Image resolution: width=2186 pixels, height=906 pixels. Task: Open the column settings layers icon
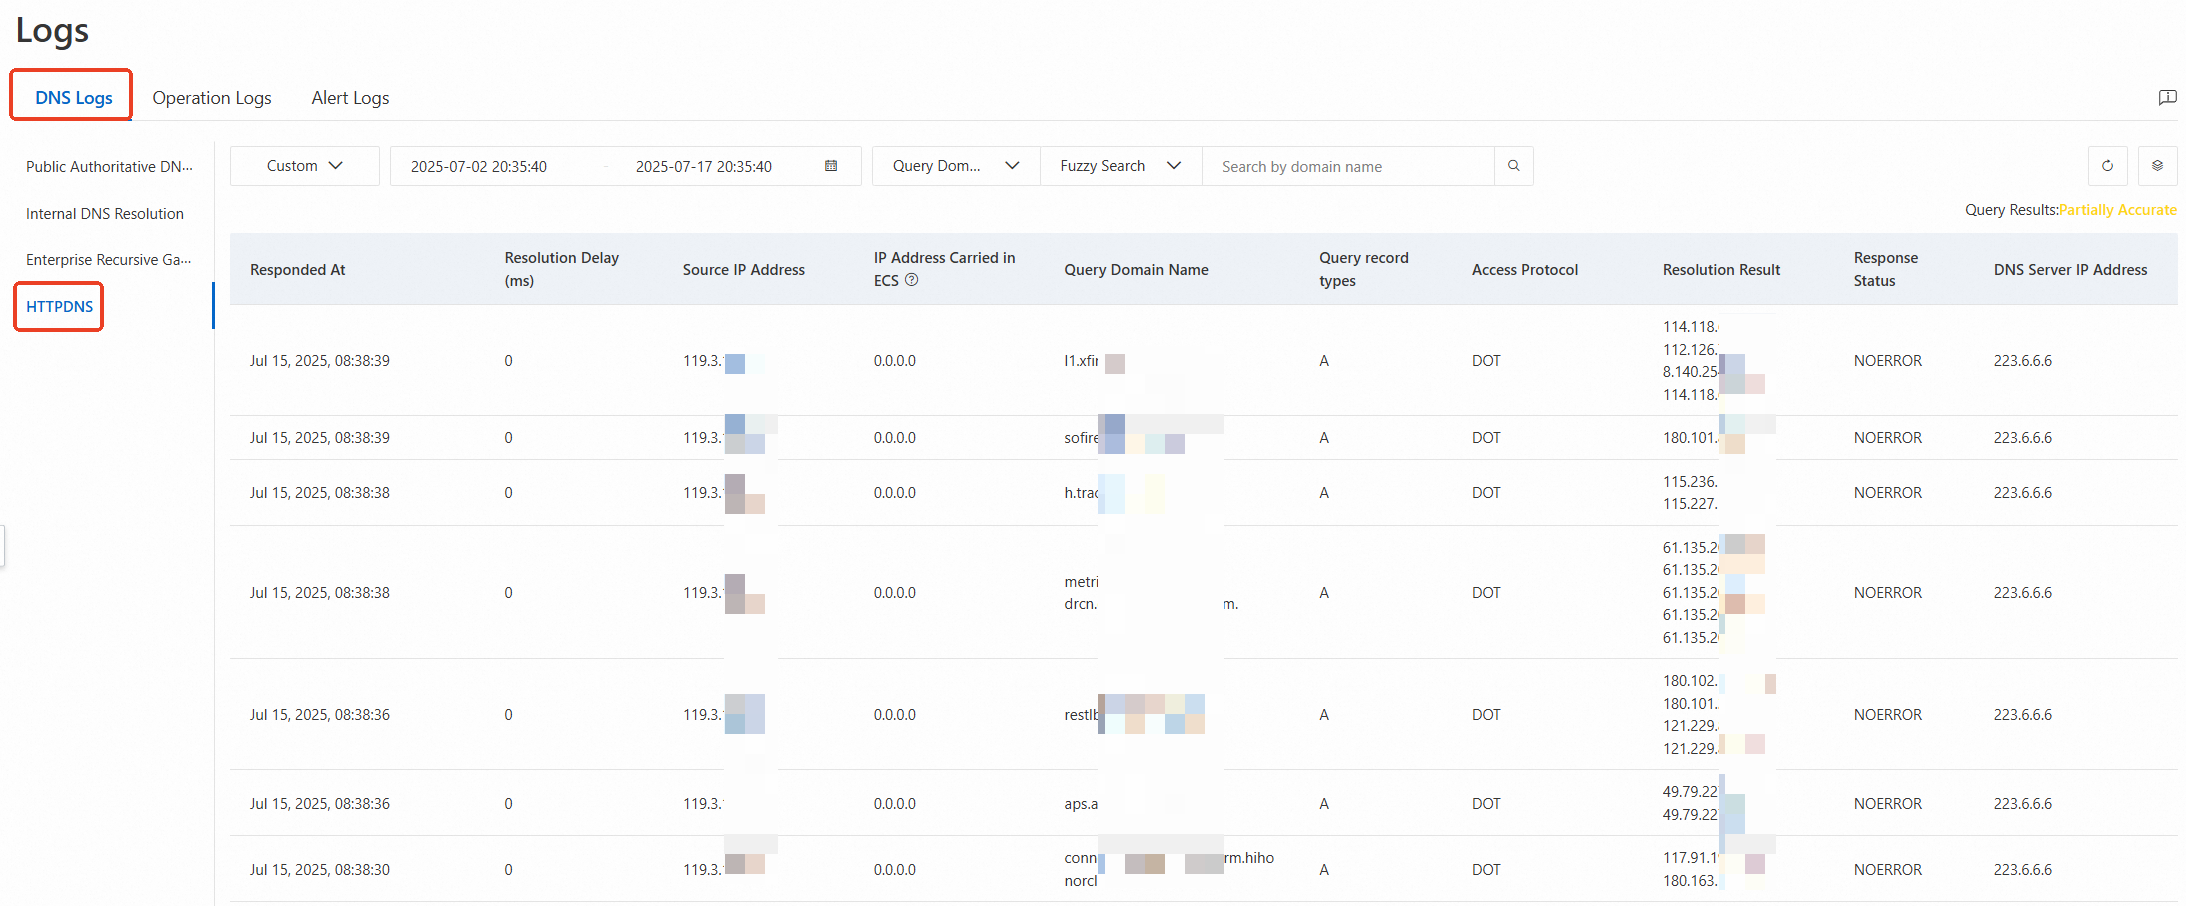(2158, 166)
